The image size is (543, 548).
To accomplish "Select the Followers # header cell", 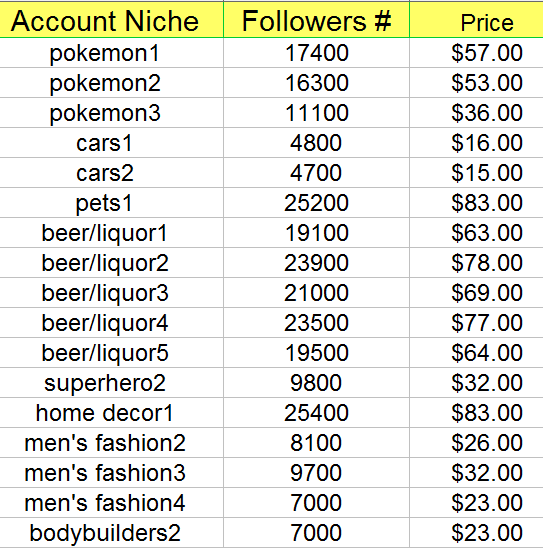I will tap(316, 20).
